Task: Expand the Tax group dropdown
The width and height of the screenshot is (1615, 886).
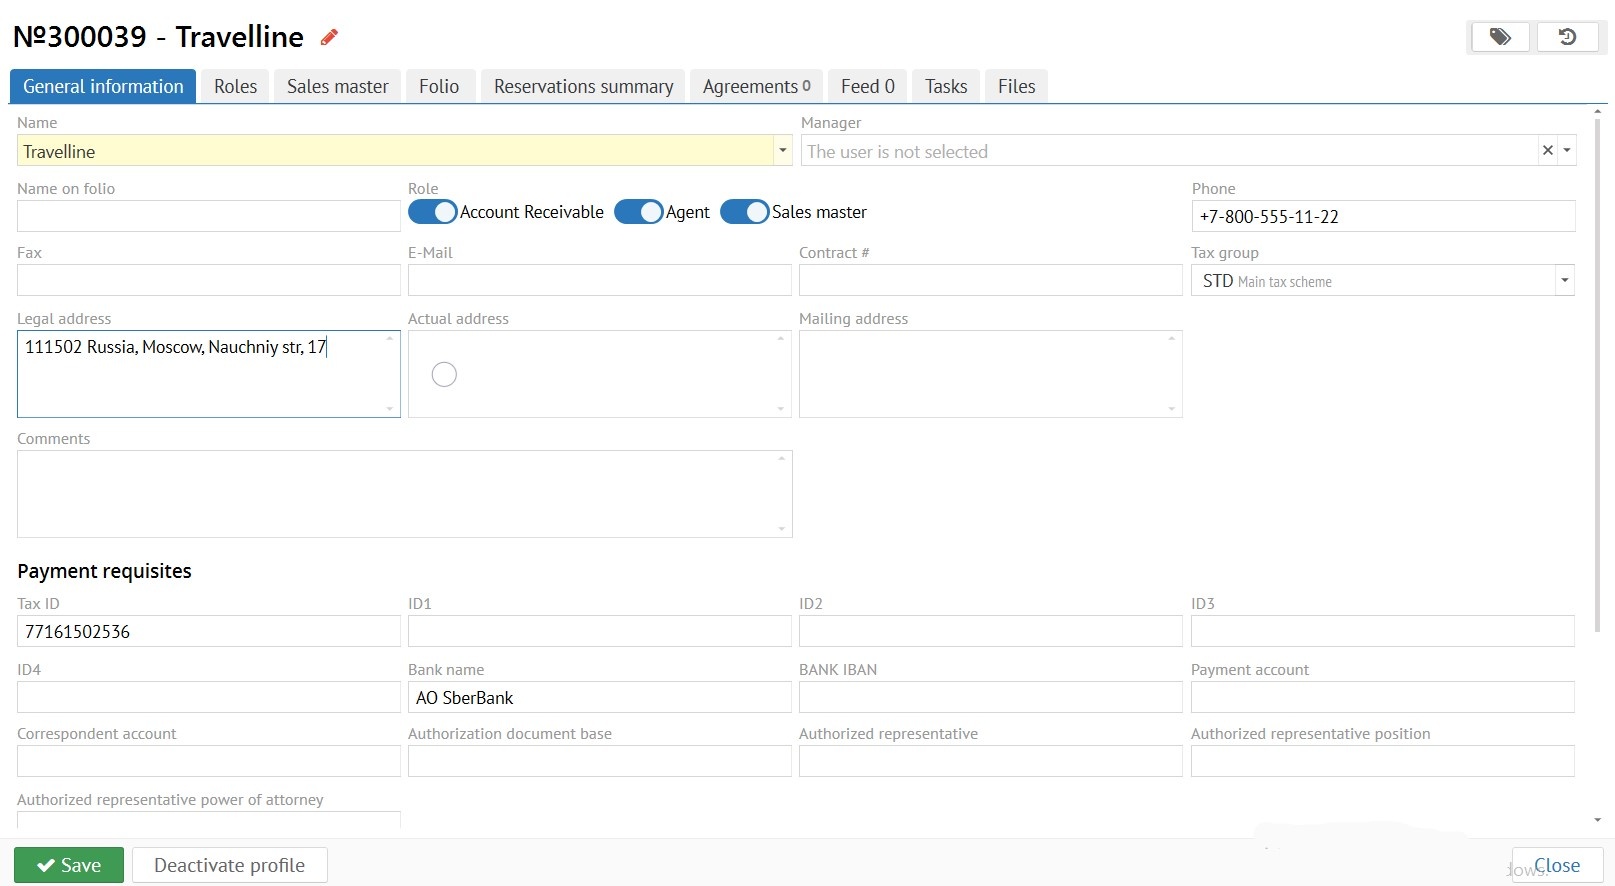Action: click(x=1564, y=280)
